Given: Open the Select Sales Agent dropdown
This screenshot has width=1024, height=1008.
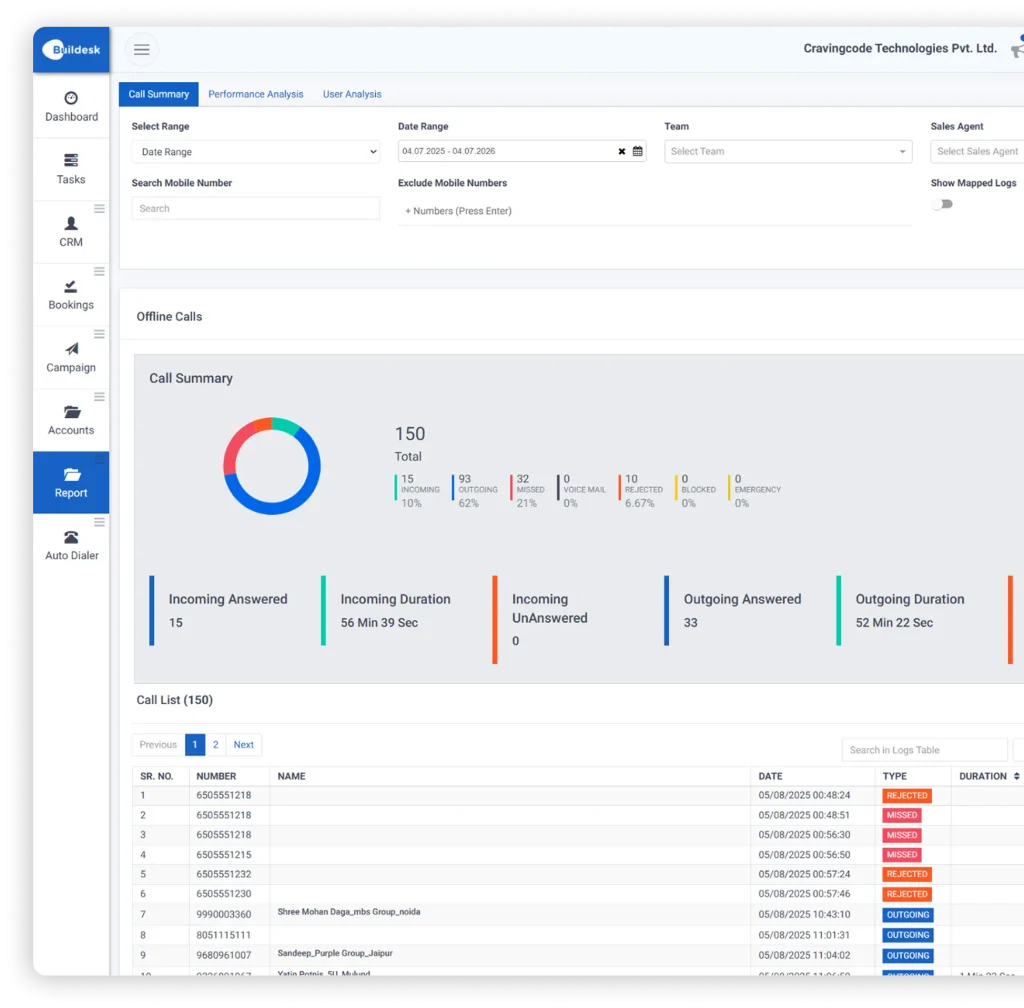Looking at the screenshot, I should click(977, 151).
